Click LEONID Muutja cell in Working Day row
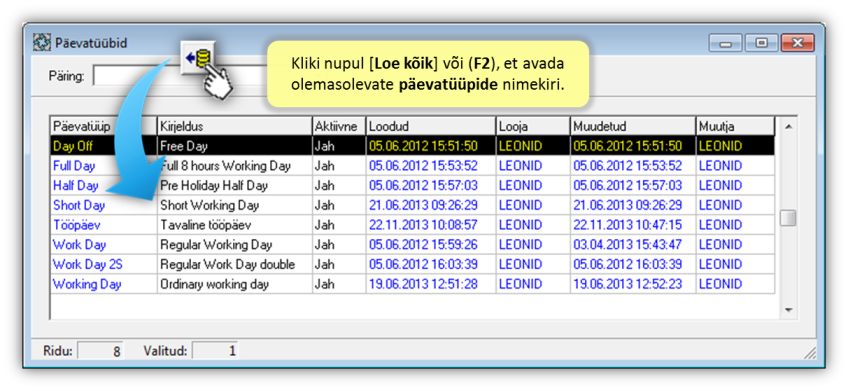848x391 pixels. (x=736, y=284)
